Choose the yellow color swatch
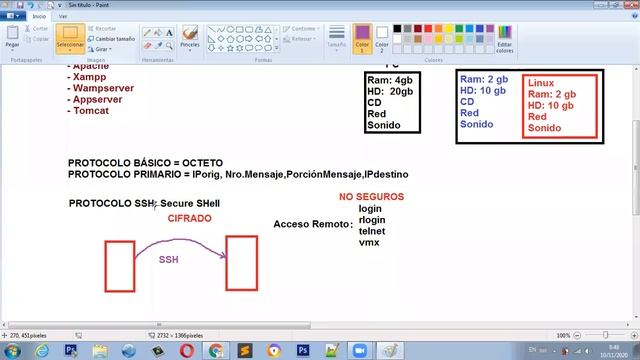The width and height of the screenshot is (640, 360). pos(449,28)
